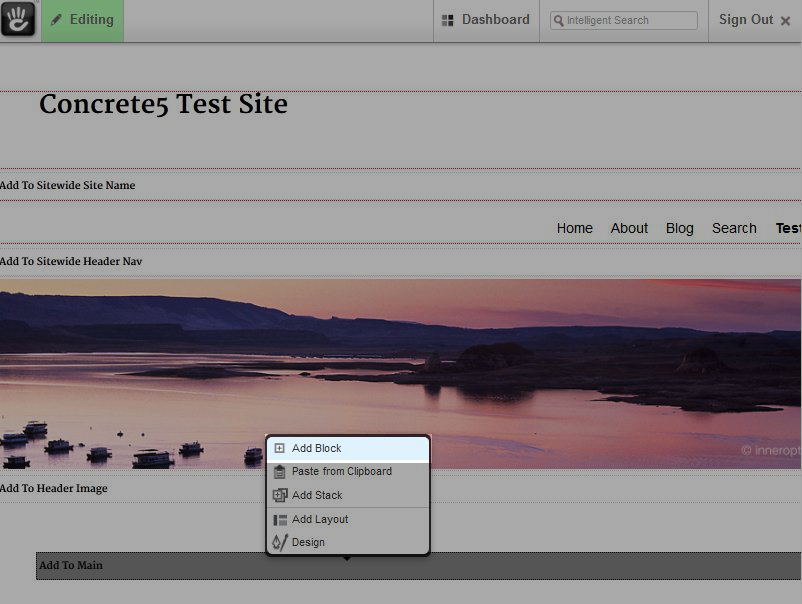Choose Add Layout in the context menu

click(320, 520)
